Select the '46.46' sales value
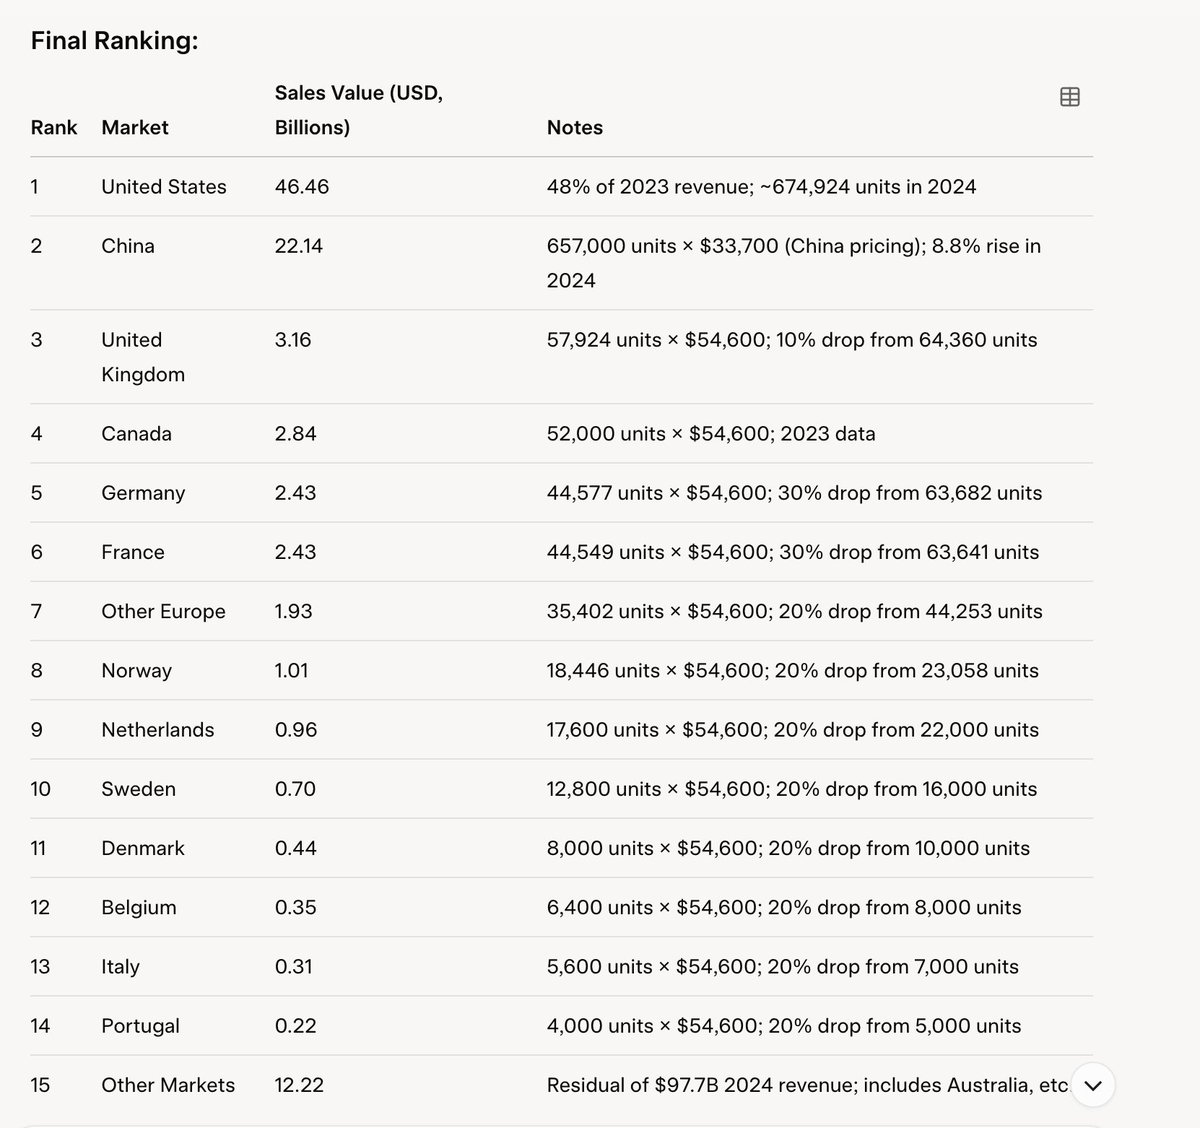1200x1128 pixels. (302, 187)
